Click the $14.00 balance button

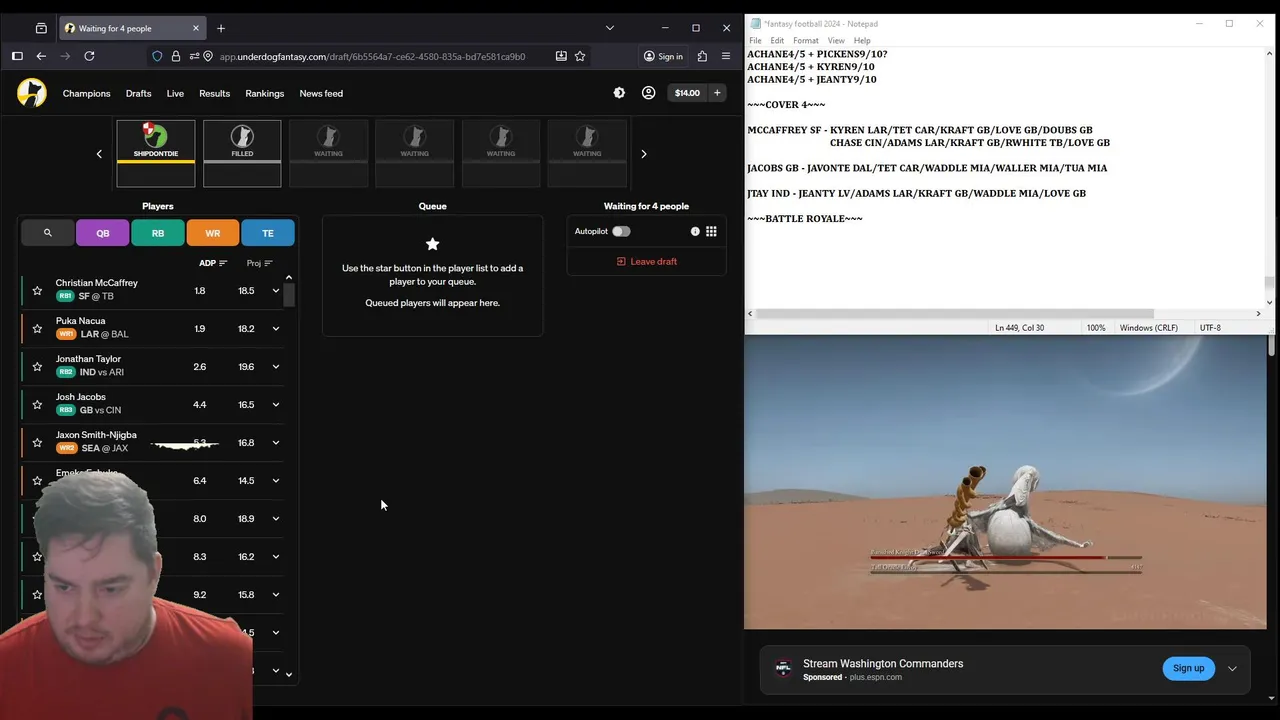click(x=687, y=93)
